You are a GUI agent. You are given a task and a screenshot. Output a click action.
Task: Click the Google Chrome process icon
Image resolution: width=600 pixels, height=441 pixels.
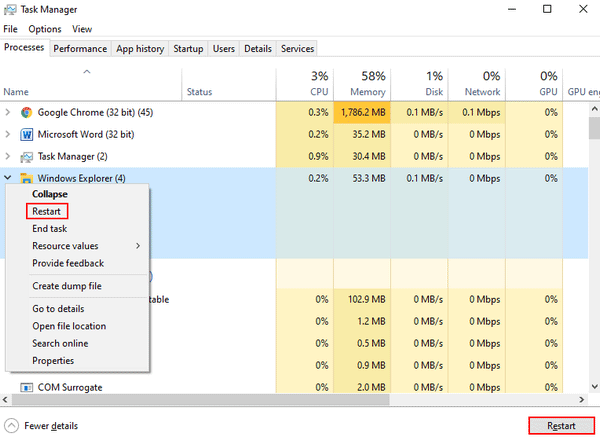point(26,113)
